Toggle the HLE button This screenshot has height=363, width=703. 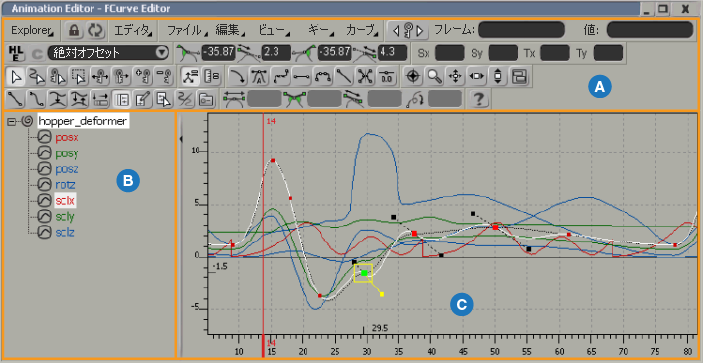[x=17, y=53]
